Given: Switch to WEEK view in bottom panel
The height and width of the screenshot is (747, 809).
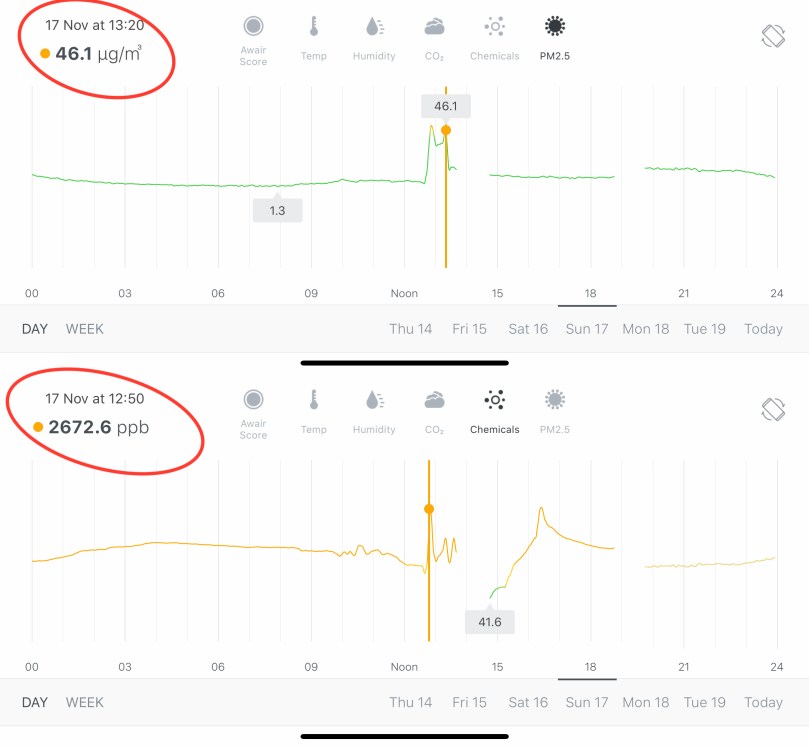Looking at the screenshot, I should [x=85, y=702].
